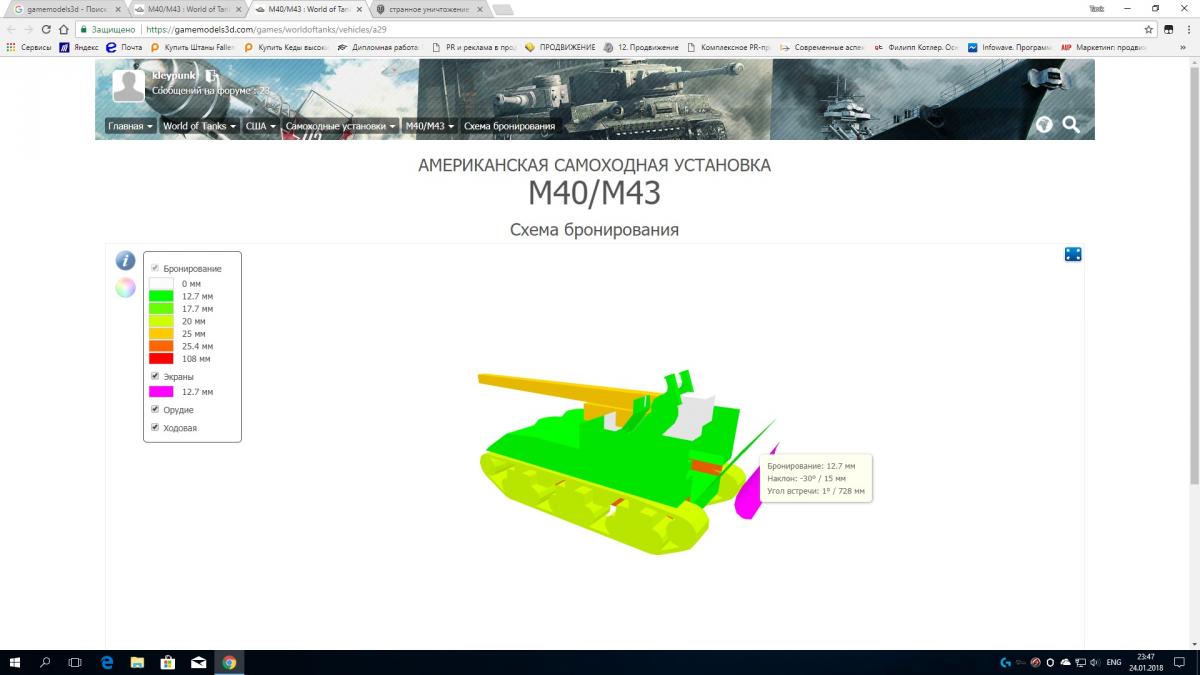Click the globe language icon in header

click(1044, 125)
